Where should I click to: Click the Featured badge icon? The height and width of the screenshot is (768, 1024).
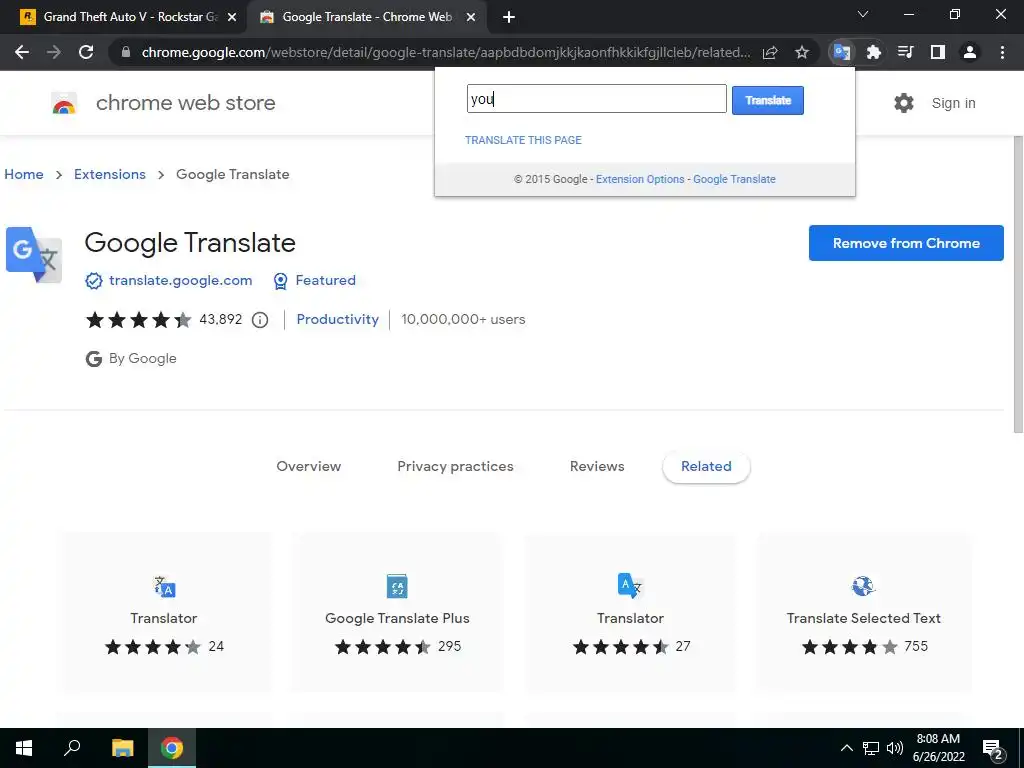(280, 281)
